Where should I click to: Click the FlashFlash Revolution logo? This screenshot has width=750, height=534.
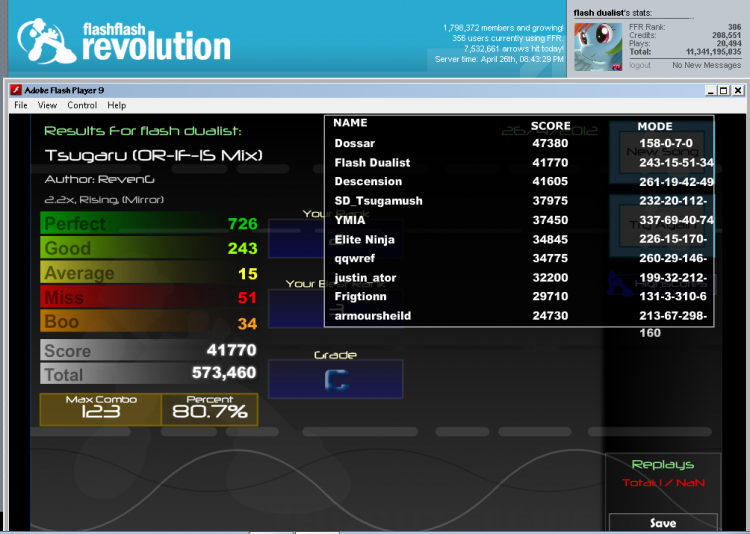124,41
